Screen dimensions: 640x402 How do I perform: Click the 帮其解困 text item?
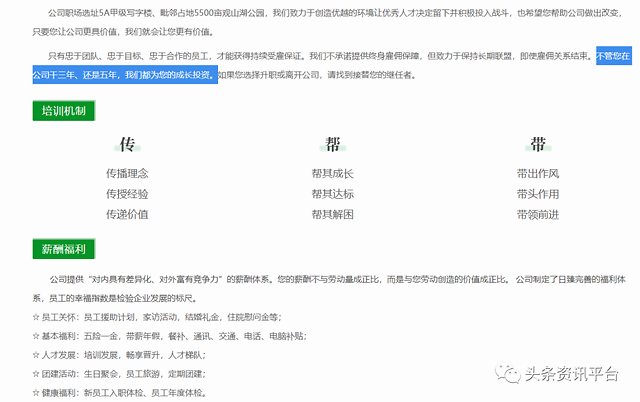click(x=333, y=215)
